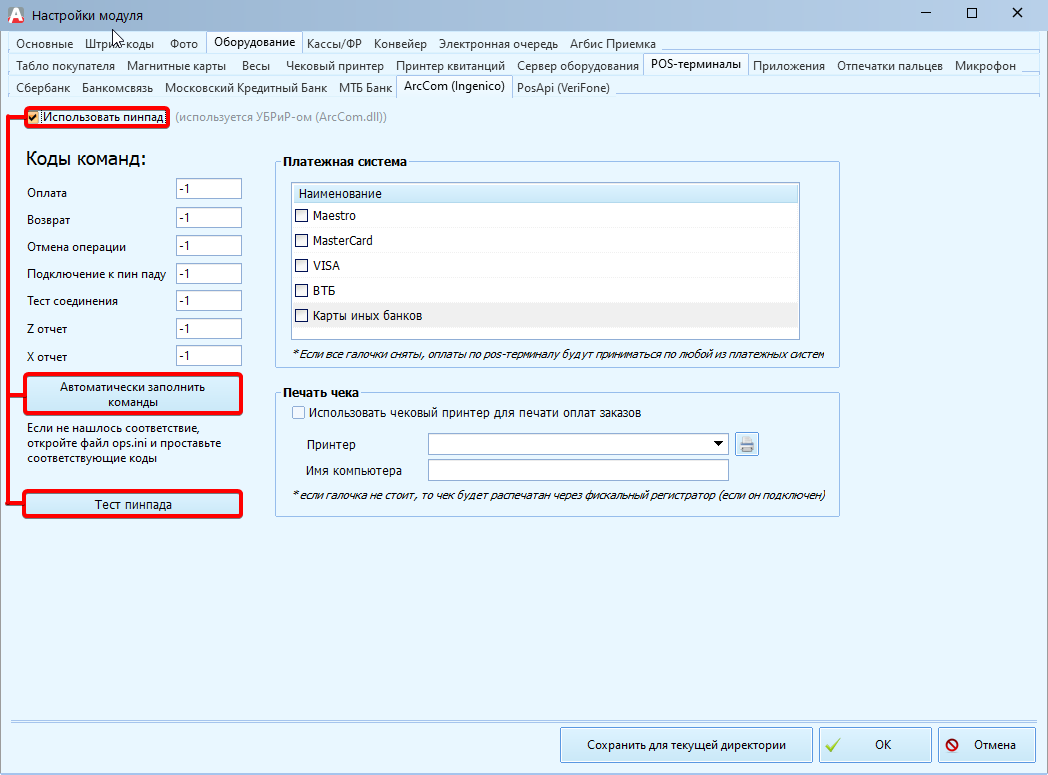
Task: Toggle the Использовать пинпад checkbox
Action: pos(33,118)
